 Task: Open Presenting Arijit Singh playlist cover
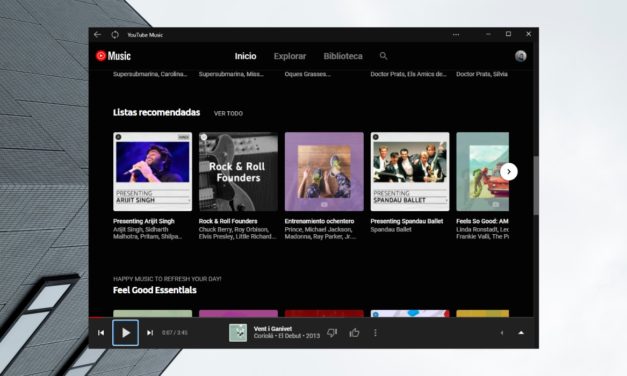152,172
